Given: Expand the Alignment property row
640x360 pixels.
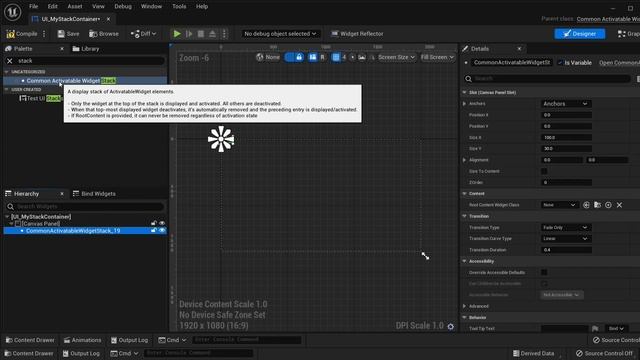Looking at the screenshot, I should (464, 160).
